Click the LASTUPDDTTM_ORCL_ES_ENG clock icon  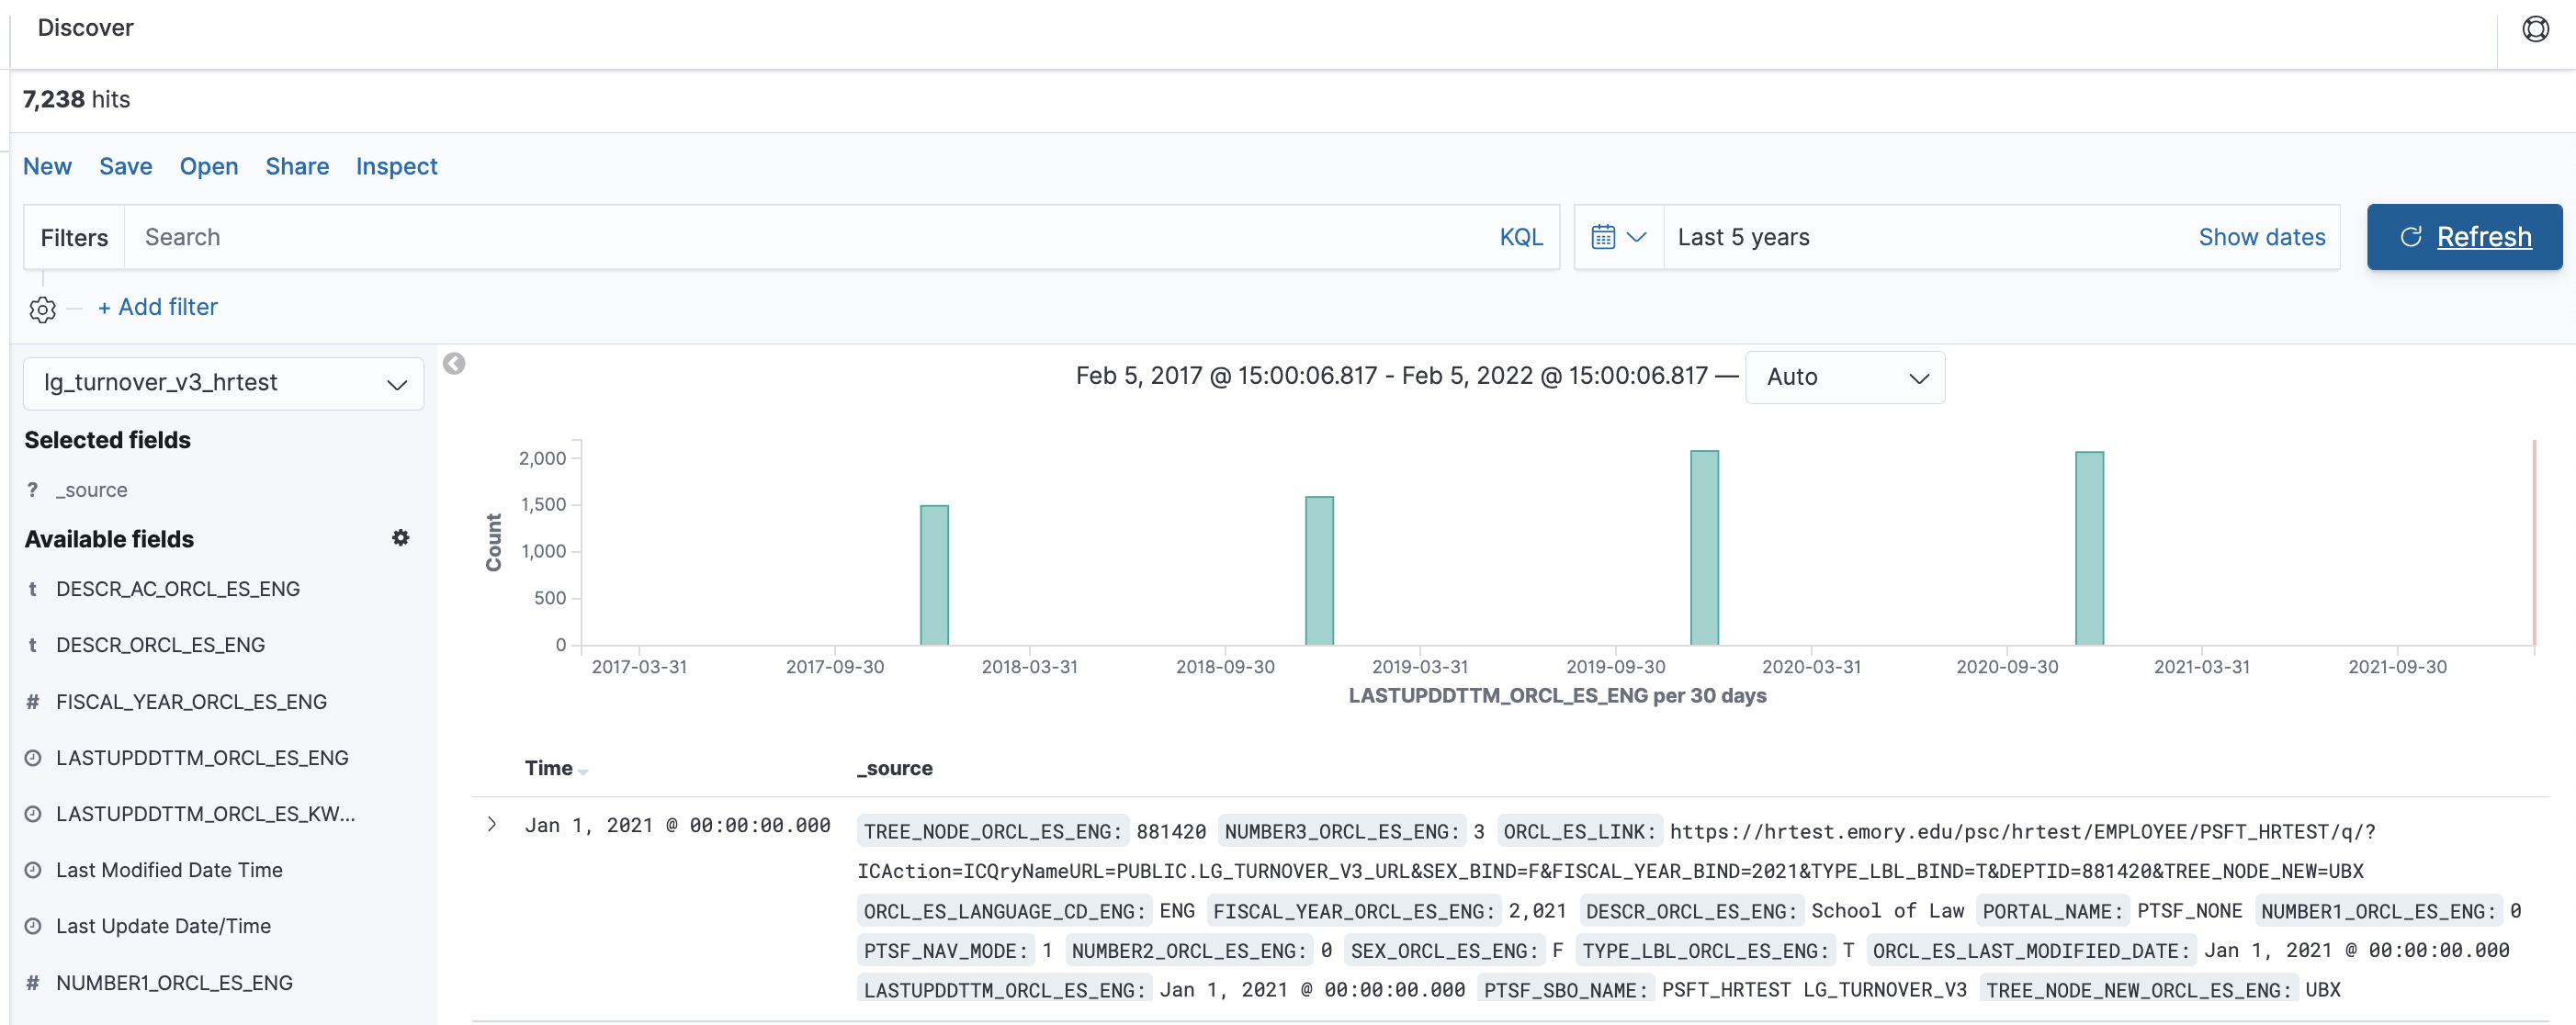[x=33, y=758]
